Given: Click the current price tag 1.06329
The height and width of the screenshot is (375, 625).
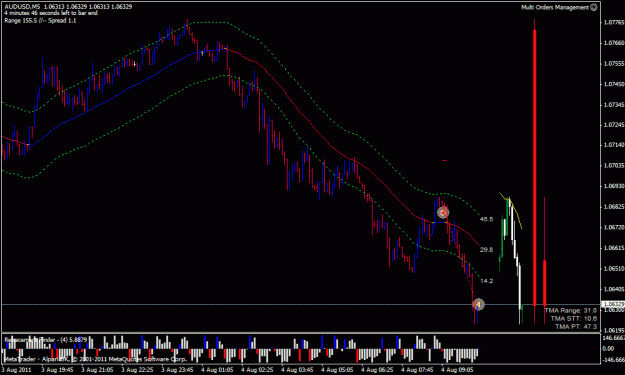Looking at the screenshot, I should coord(613,304).
